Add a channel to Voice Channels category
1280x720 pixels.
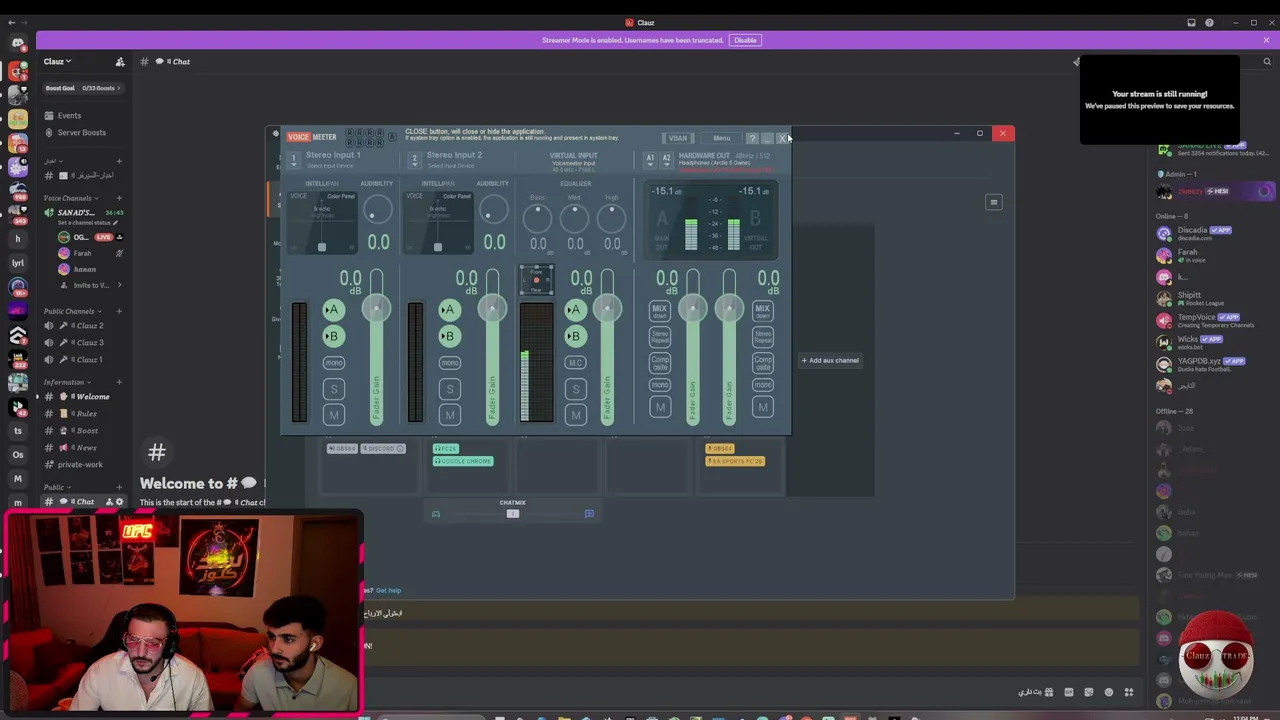[119, 198]
